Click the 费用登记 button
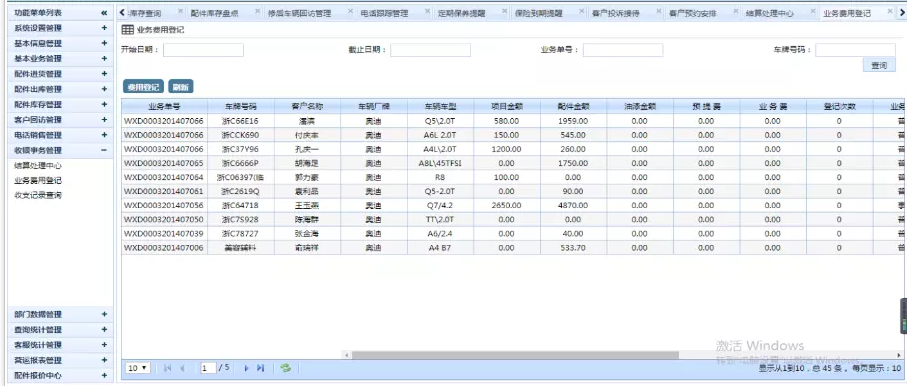 point(143,87)
